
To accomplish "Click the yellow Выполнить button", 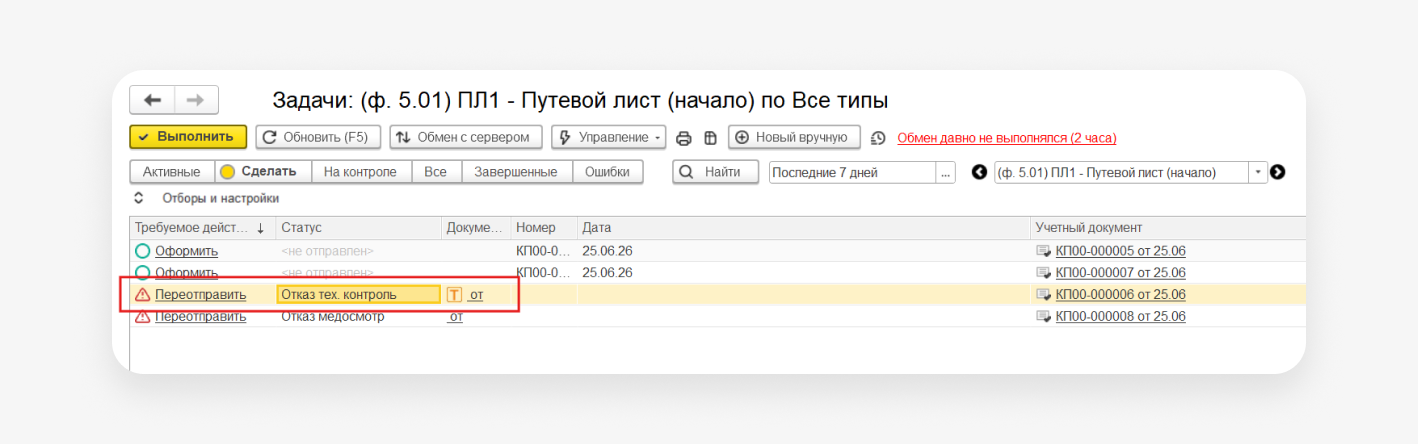I will click(x=188, y=137).
